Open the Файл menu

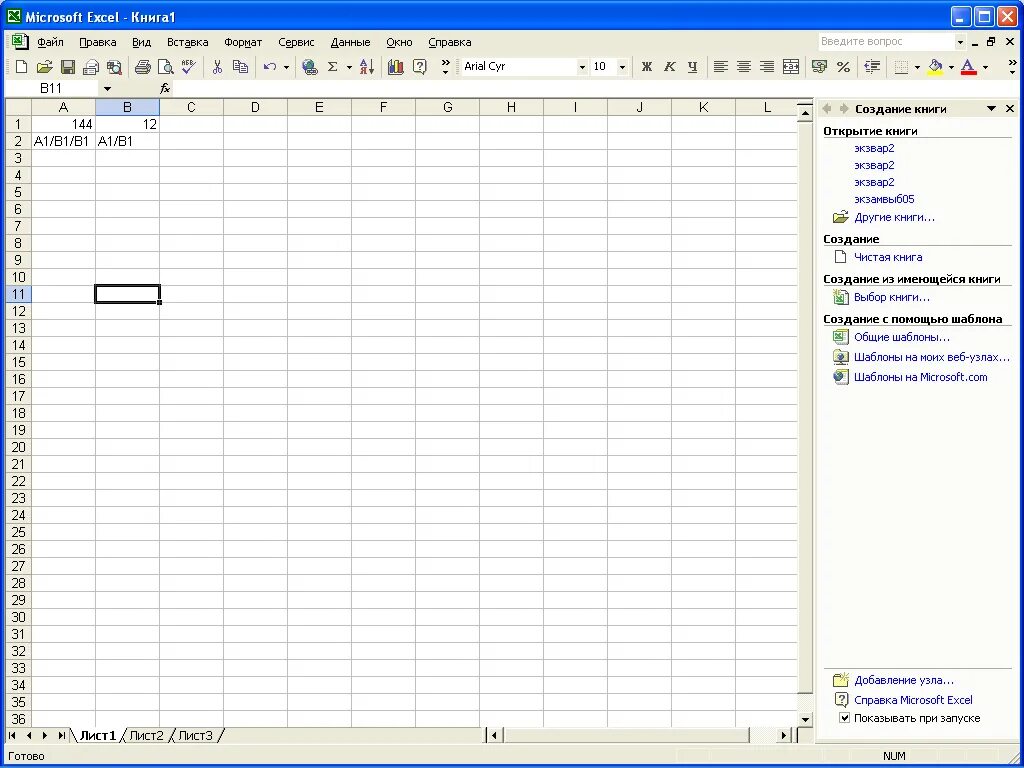(x=50, y=42)
